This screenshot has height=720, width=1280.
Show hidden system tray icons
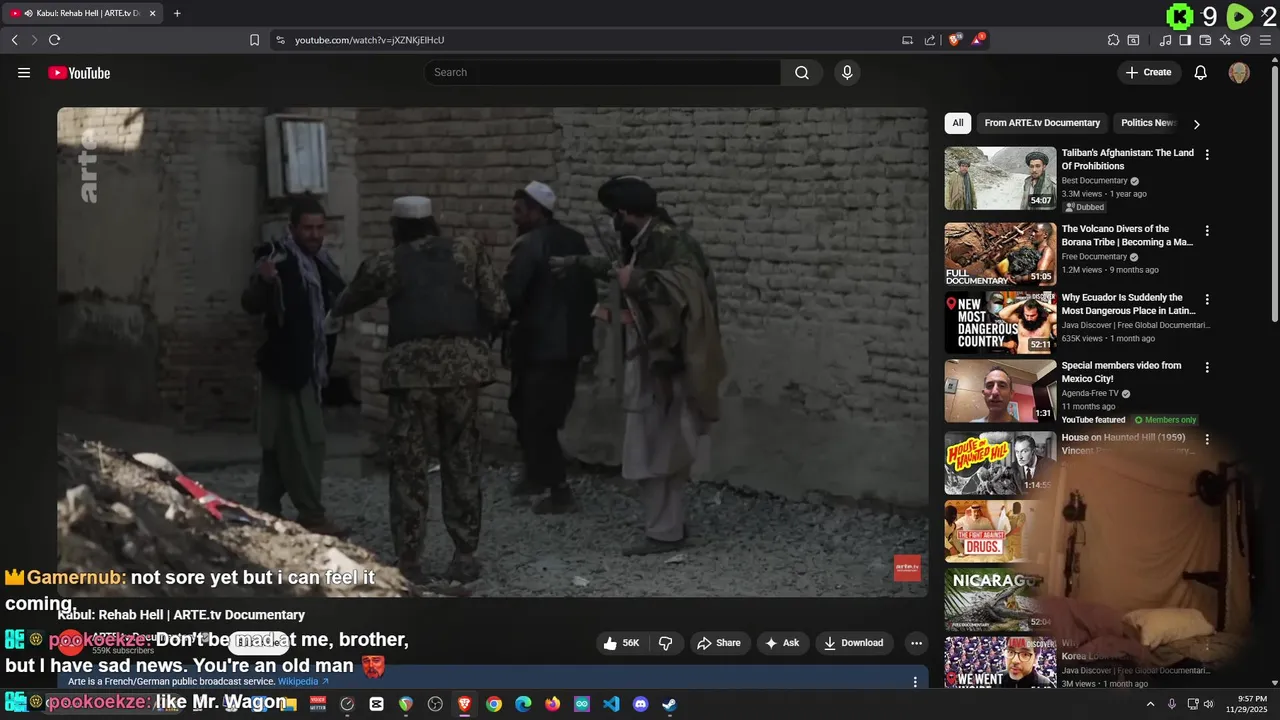pos(1149,704)
